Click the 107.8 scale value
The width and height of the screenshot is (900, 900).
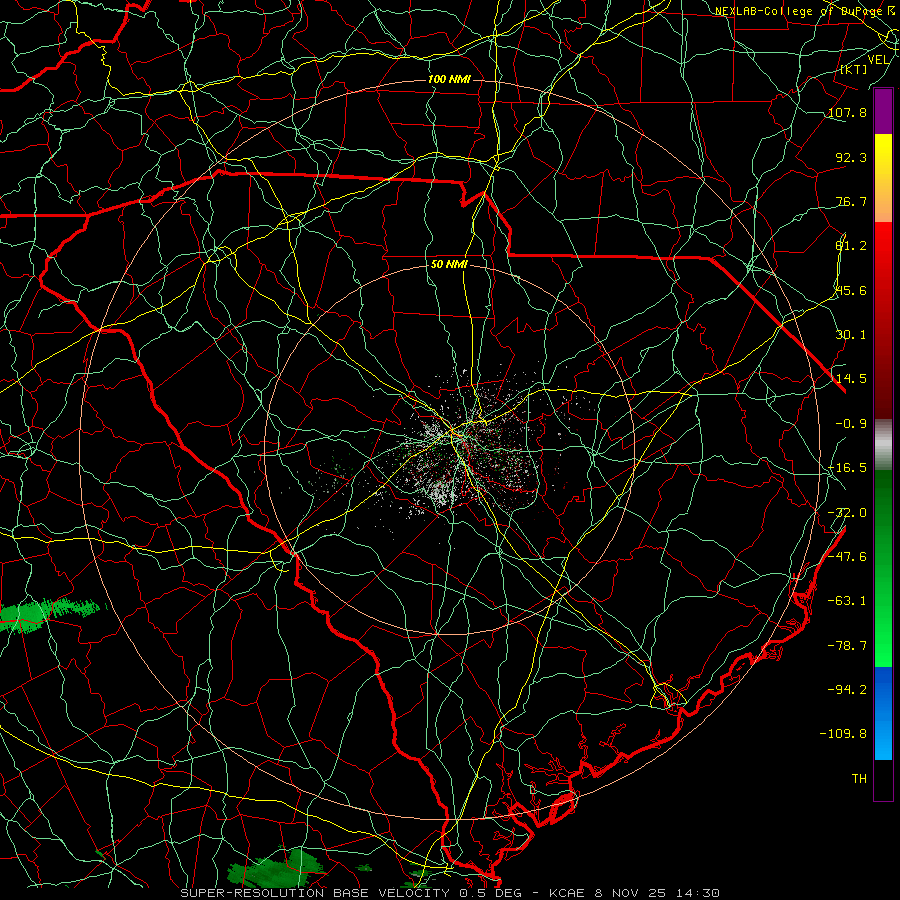(x=847, y=112)
